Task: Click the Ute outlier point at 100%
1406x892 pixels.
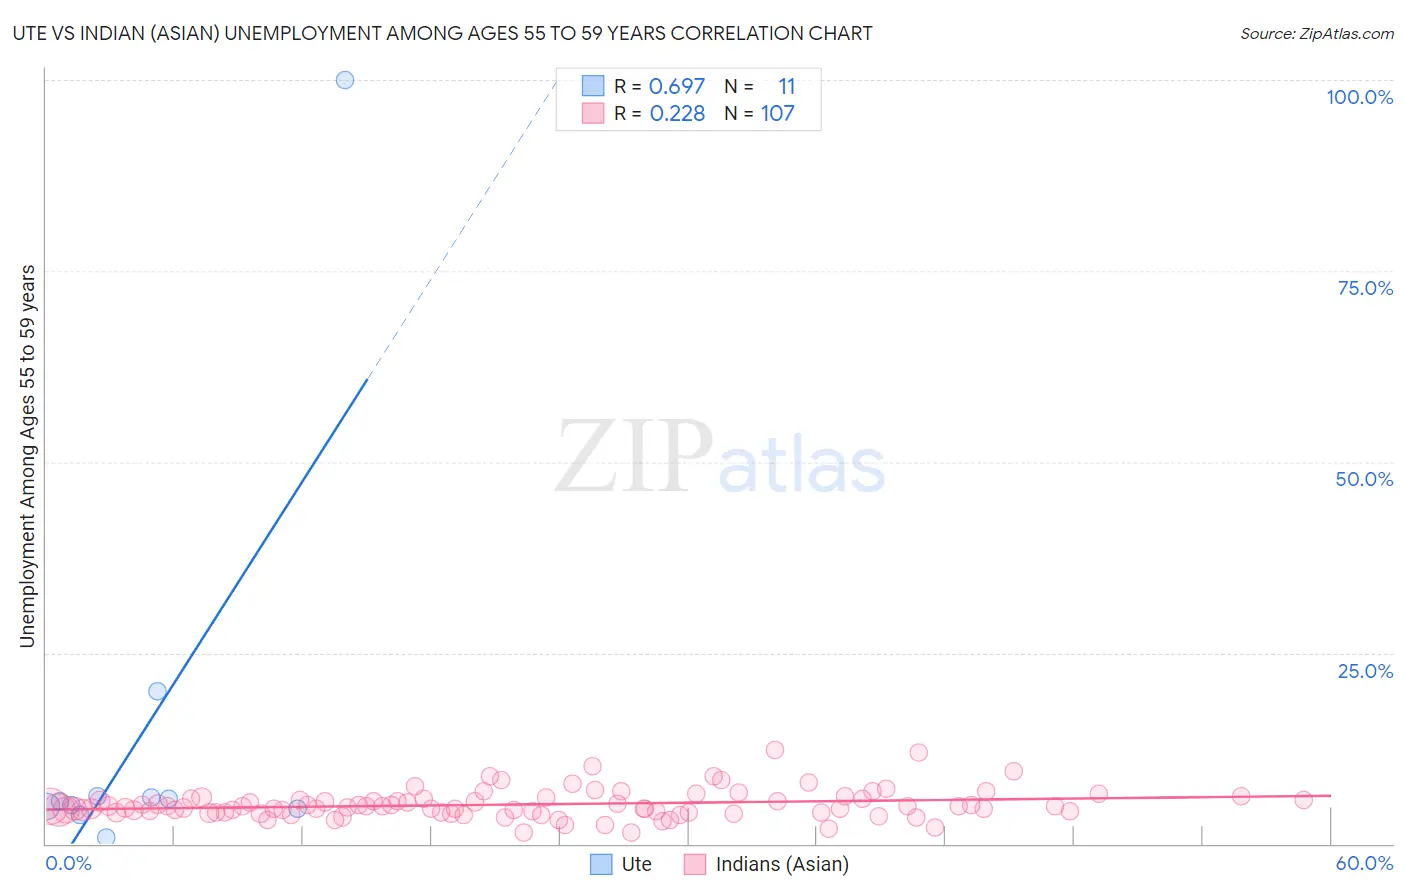Action: click(x=345, y=80)
